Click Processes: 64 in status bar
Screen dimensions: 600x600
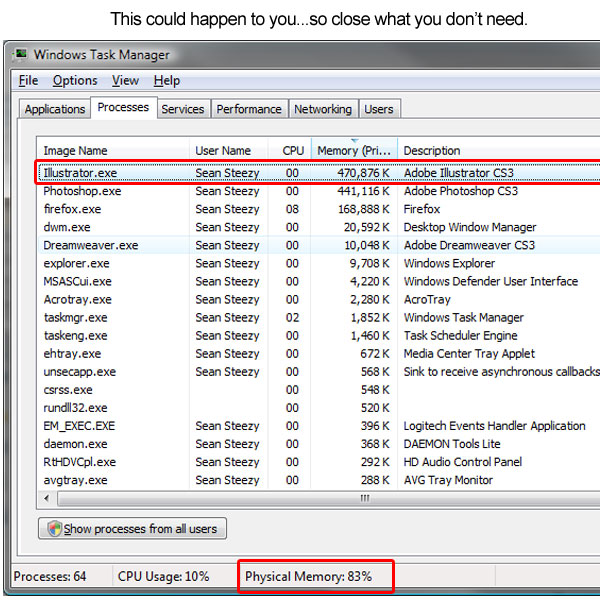coord(50,576)
